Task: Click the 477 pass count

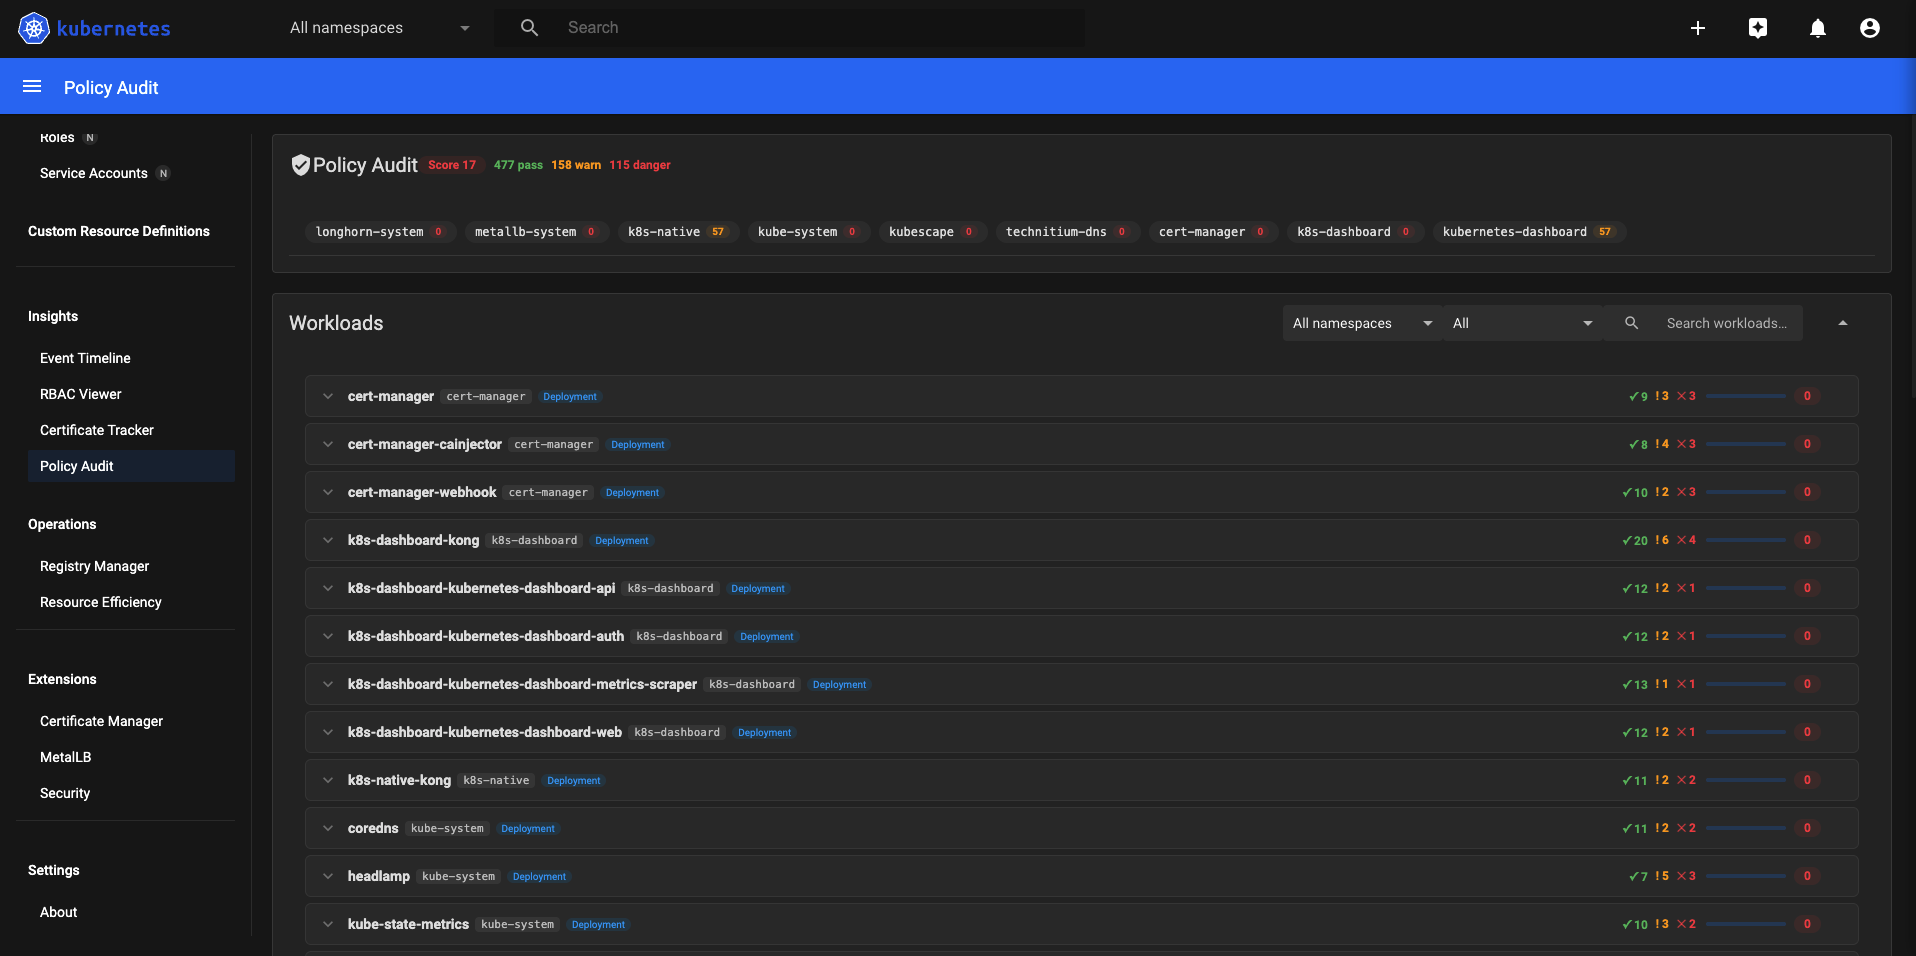Action: tap(518, 165)
